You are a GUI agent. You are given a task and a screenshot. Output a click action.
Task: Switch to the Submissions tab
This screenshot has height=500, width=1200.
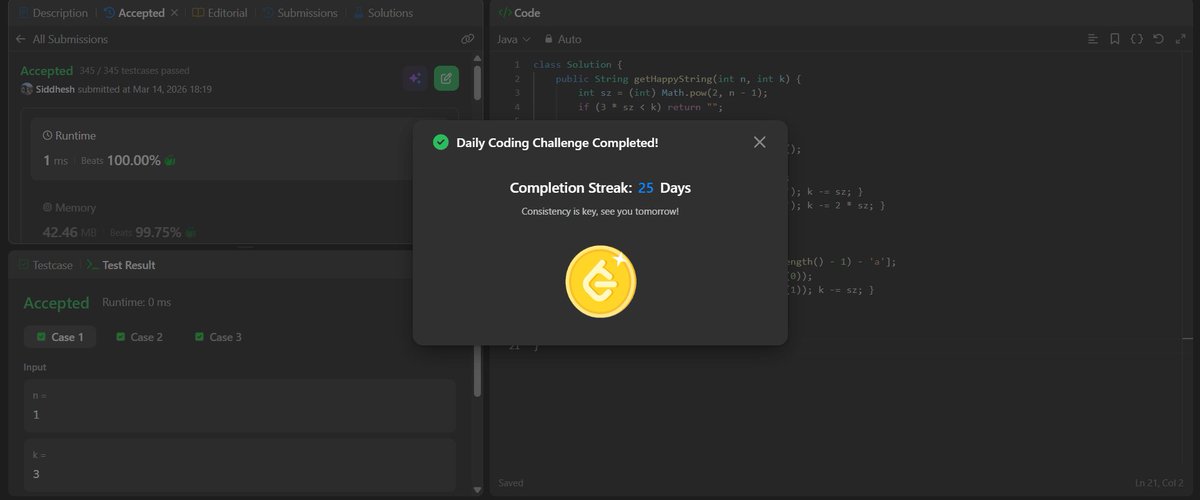coord(300,13)
